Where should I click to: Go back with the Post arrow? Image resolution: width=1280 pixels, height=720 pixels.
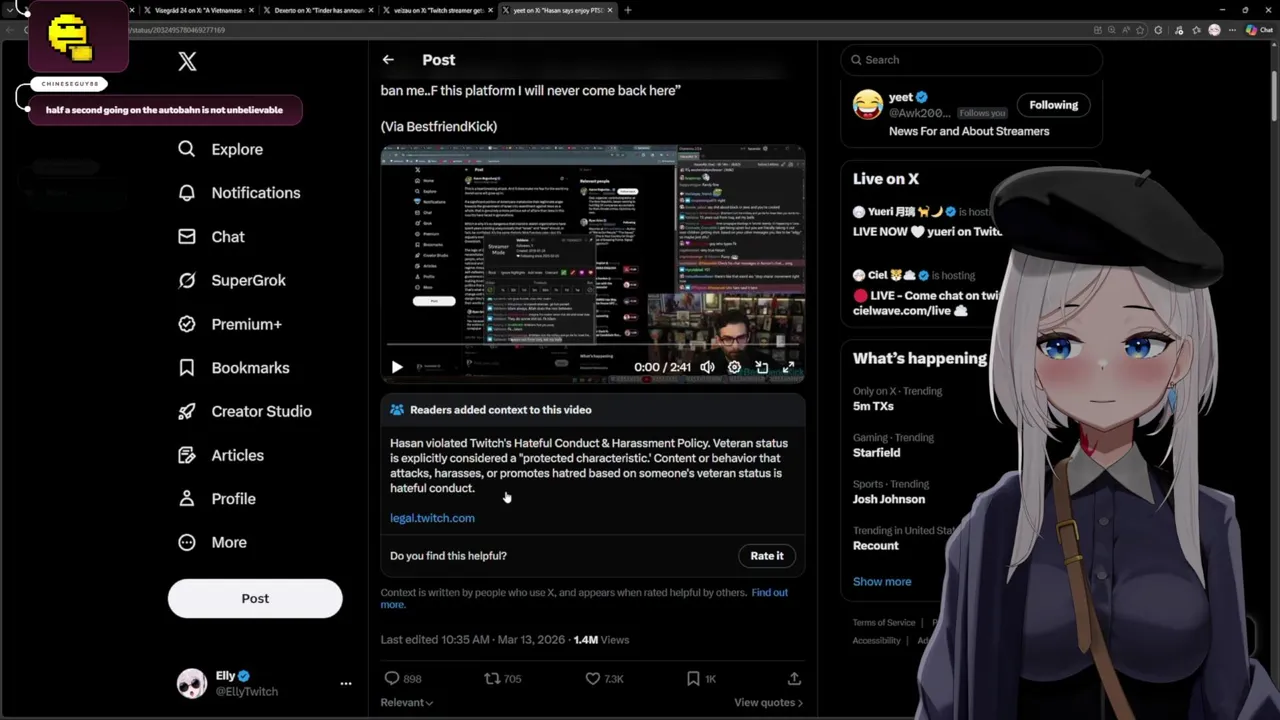388,60
